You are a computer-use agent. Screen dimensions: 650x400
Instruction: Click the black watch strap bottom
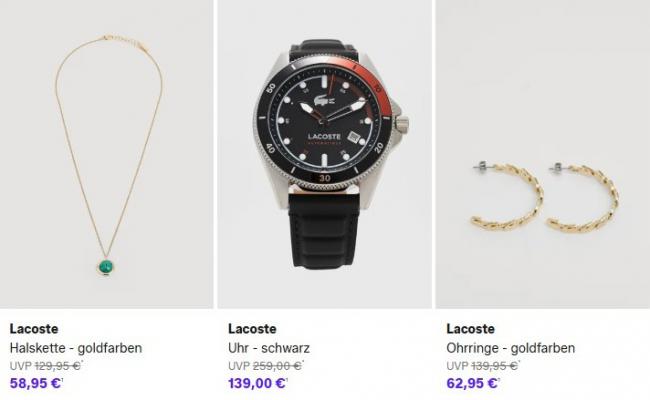click(x=324, y=230)
